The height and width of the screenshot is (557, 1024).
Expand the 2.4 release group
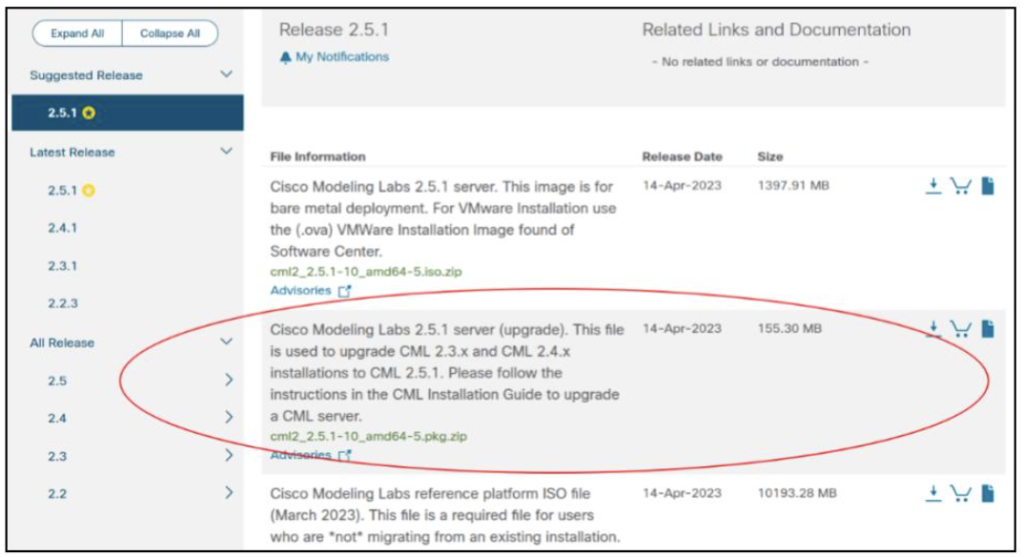228,417
